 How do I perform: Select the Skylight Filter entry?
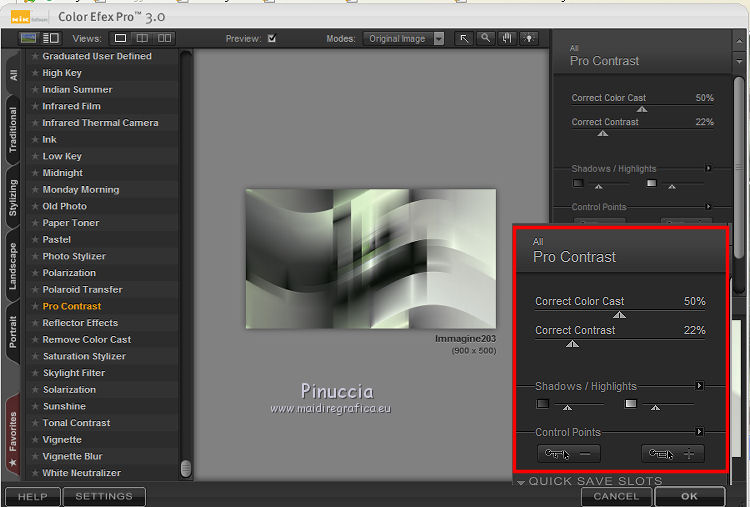[74, 373]
